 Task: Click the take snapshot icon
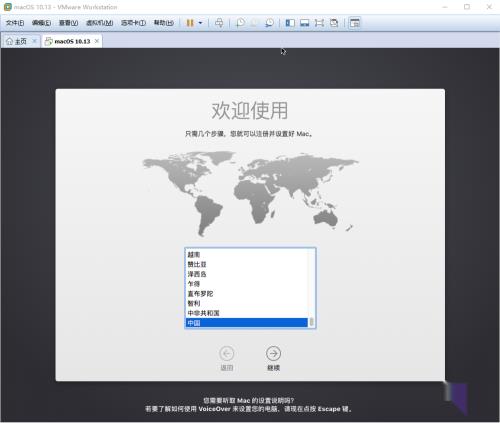click(240, 23)
